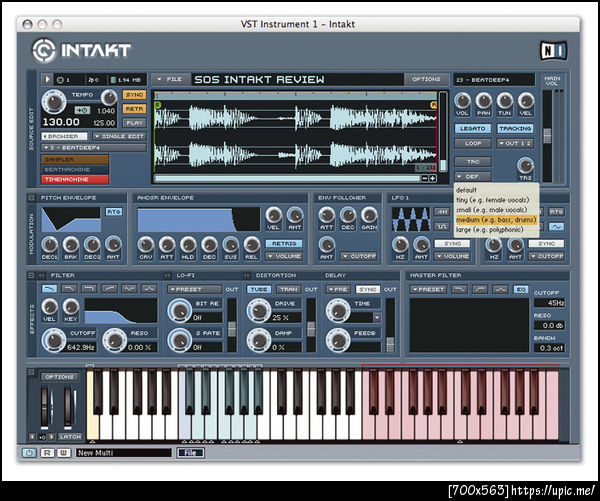Open the delay PRE dropdown

[x=338, y=289]
